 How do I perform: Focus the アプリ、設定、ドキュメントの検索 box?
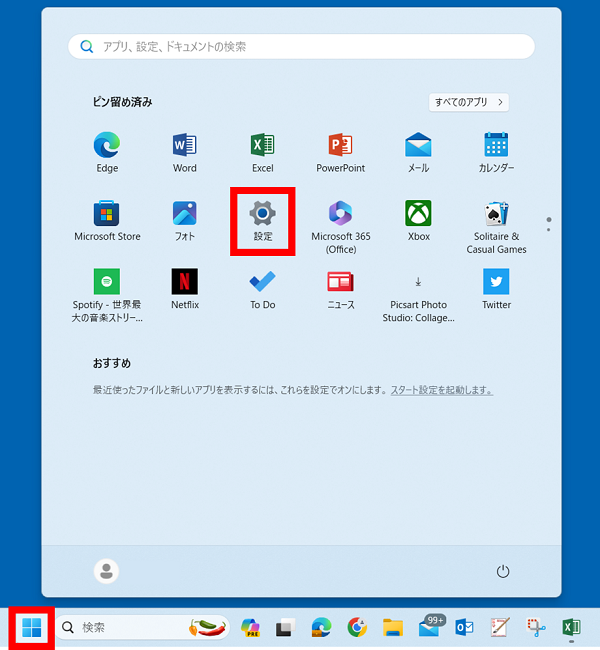click(x=301, y=46)
